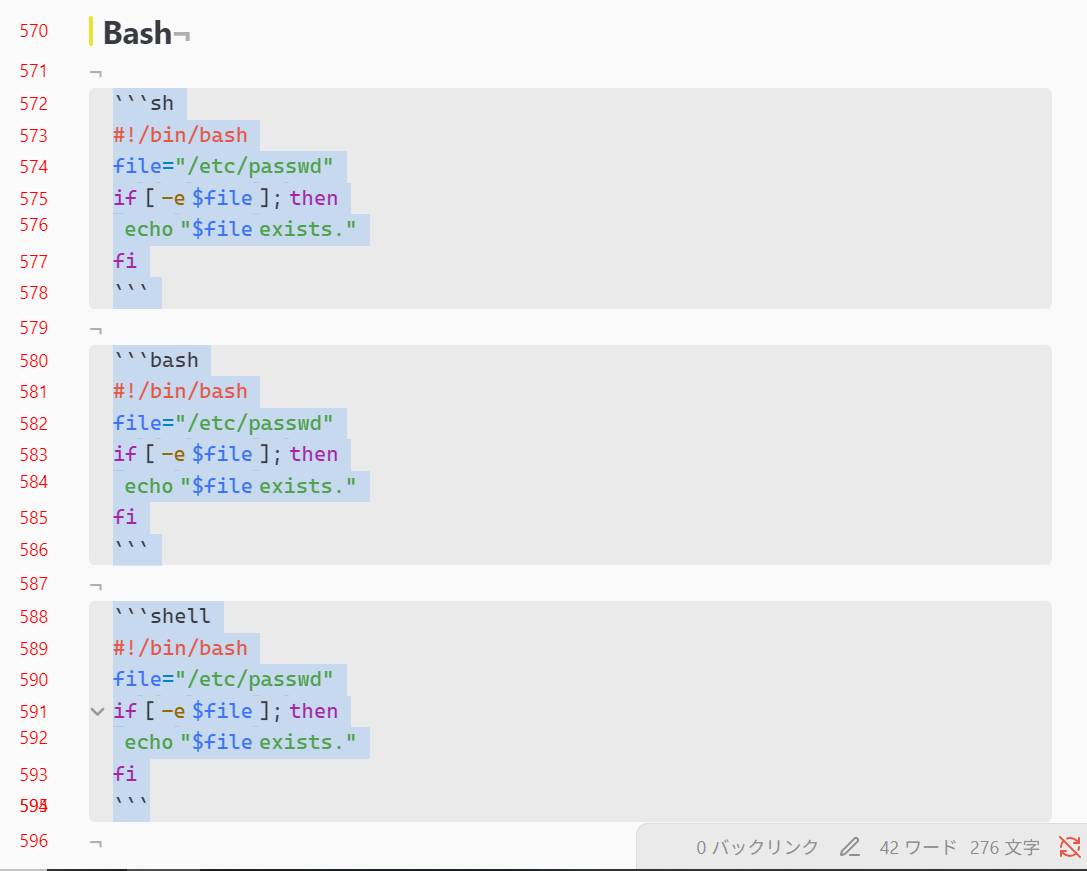This screenshot has height=871, width=1087.
Task: Collapse the fold chevron beside line 591
Action: click(98, 711)
